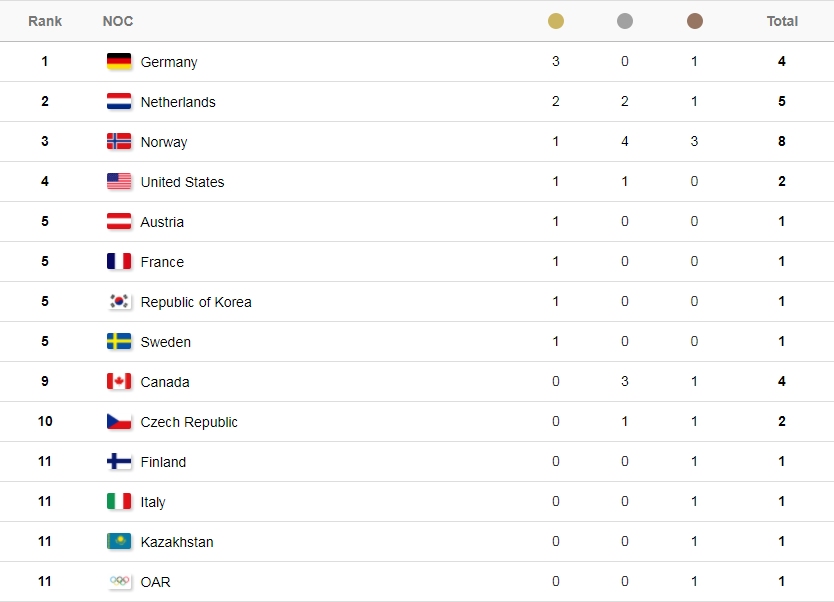The height and width of the screenshot is (602, 834).
Task: Open the Czech Republic country link
Action: tap(189, 422)
